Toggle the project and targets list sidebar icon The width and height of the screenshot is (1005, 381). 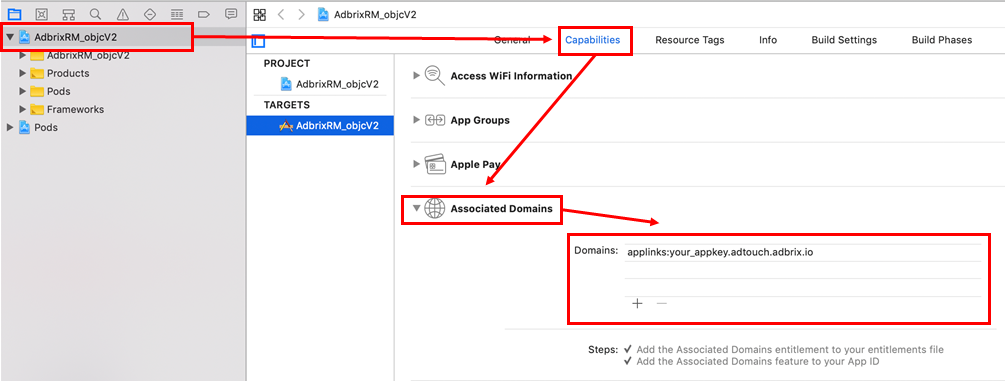click(258, 41)
